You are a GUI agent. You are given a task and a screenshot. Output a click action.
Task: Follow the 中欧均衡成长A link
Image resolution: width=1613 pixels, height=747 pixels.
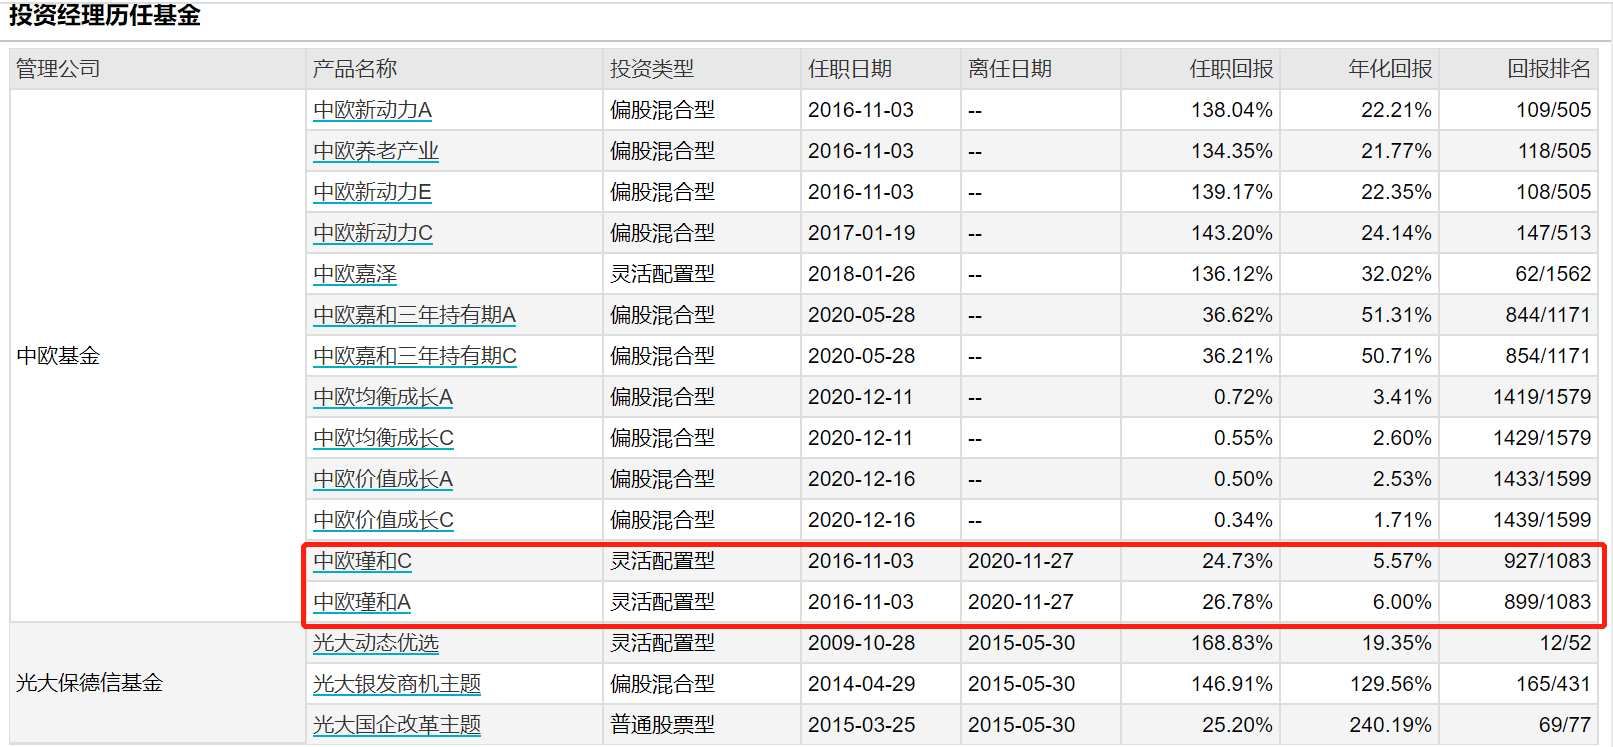tap(383, 397)
